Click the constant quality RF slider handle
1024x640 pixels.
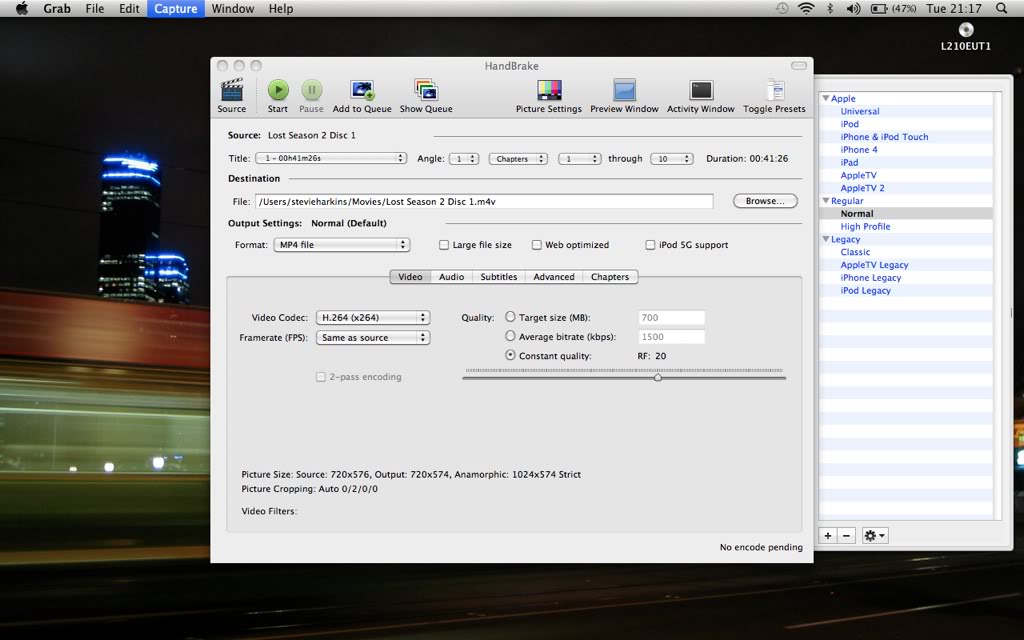click(658, 377)
